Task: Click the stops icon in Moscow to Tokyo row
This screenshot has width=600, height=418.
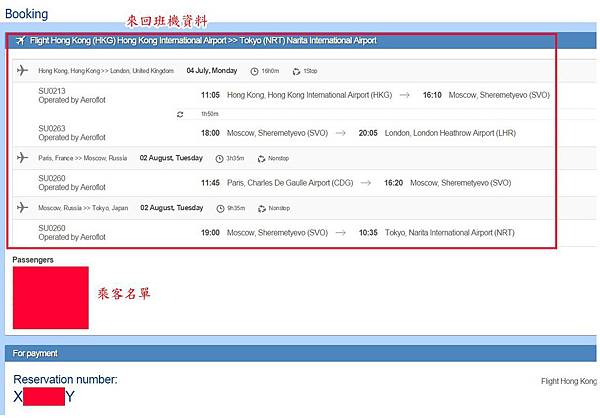Action: coord(262,209)
